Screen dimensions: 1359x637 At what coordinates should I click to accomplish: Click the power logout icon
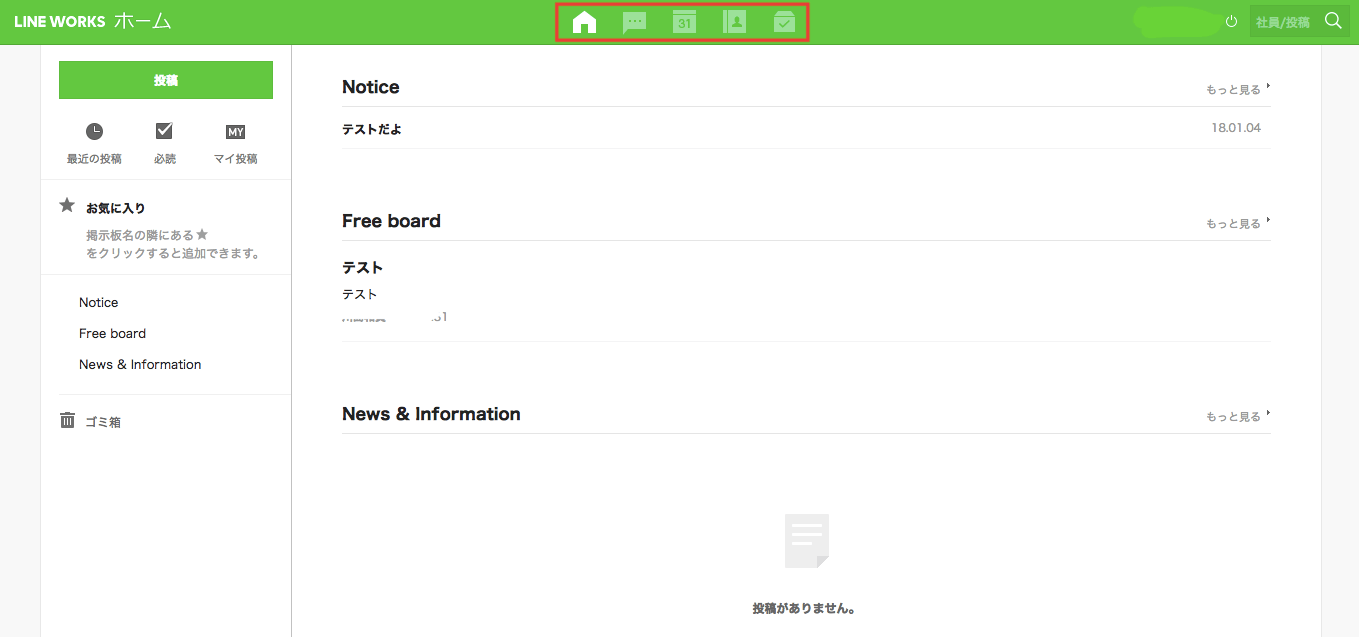[x=1231, y=21]
